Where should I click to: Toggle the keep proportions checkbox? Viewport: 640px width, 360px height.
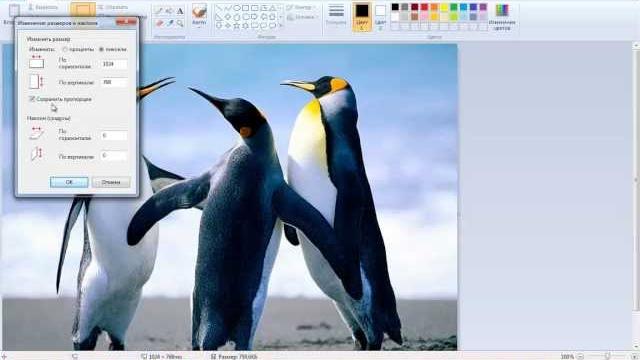[31, 99]
